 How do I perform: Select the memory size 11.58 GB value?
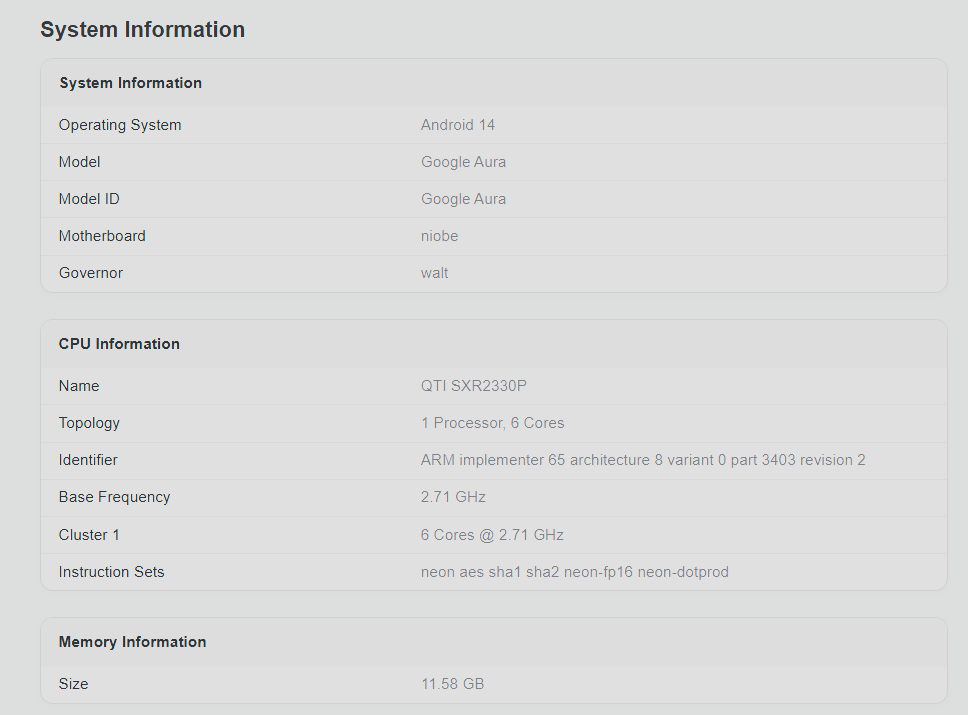pyautogui.click(x=452, y=684)
